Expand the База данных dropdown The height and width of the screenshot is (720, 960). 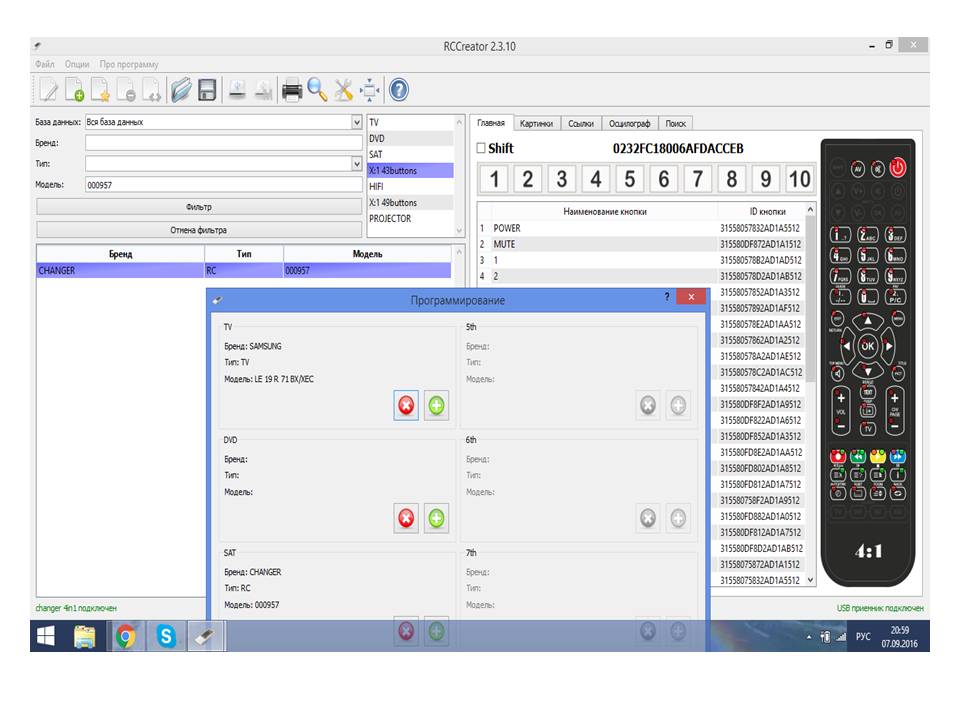[357, 122]
